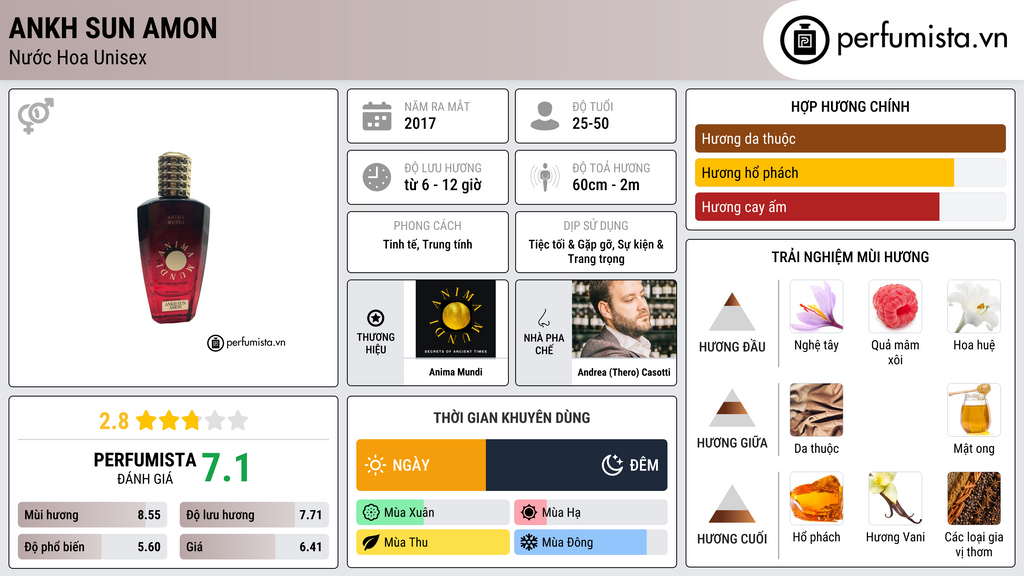Click the Hương Vani vanilla note image
This screenshot has width=1024, height=576.
tap(895, 498)
